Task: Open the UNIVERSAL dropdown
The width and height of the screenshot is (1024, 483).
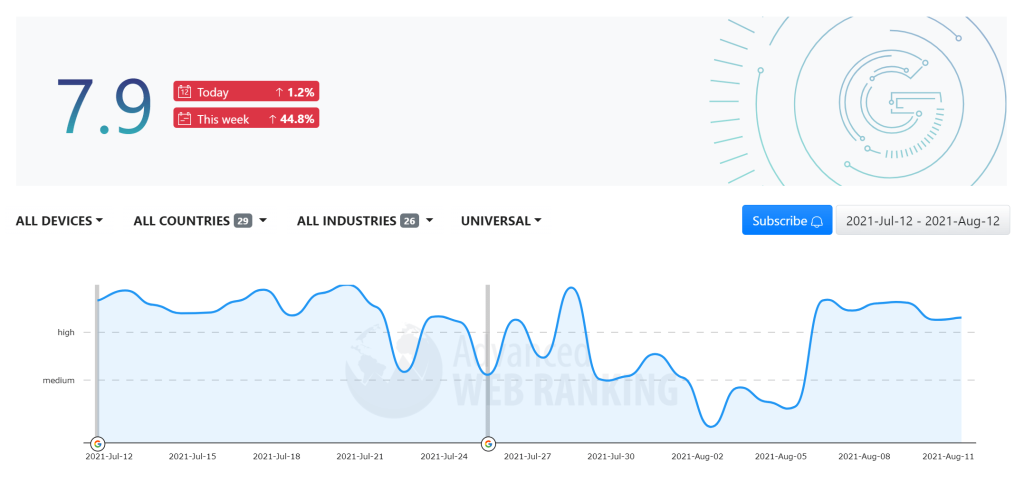Action: click(501, 221)
